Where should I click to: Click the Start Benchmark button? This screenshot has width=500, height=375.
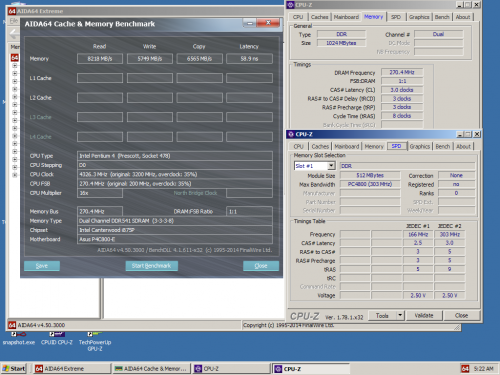[x=152, y=266]
